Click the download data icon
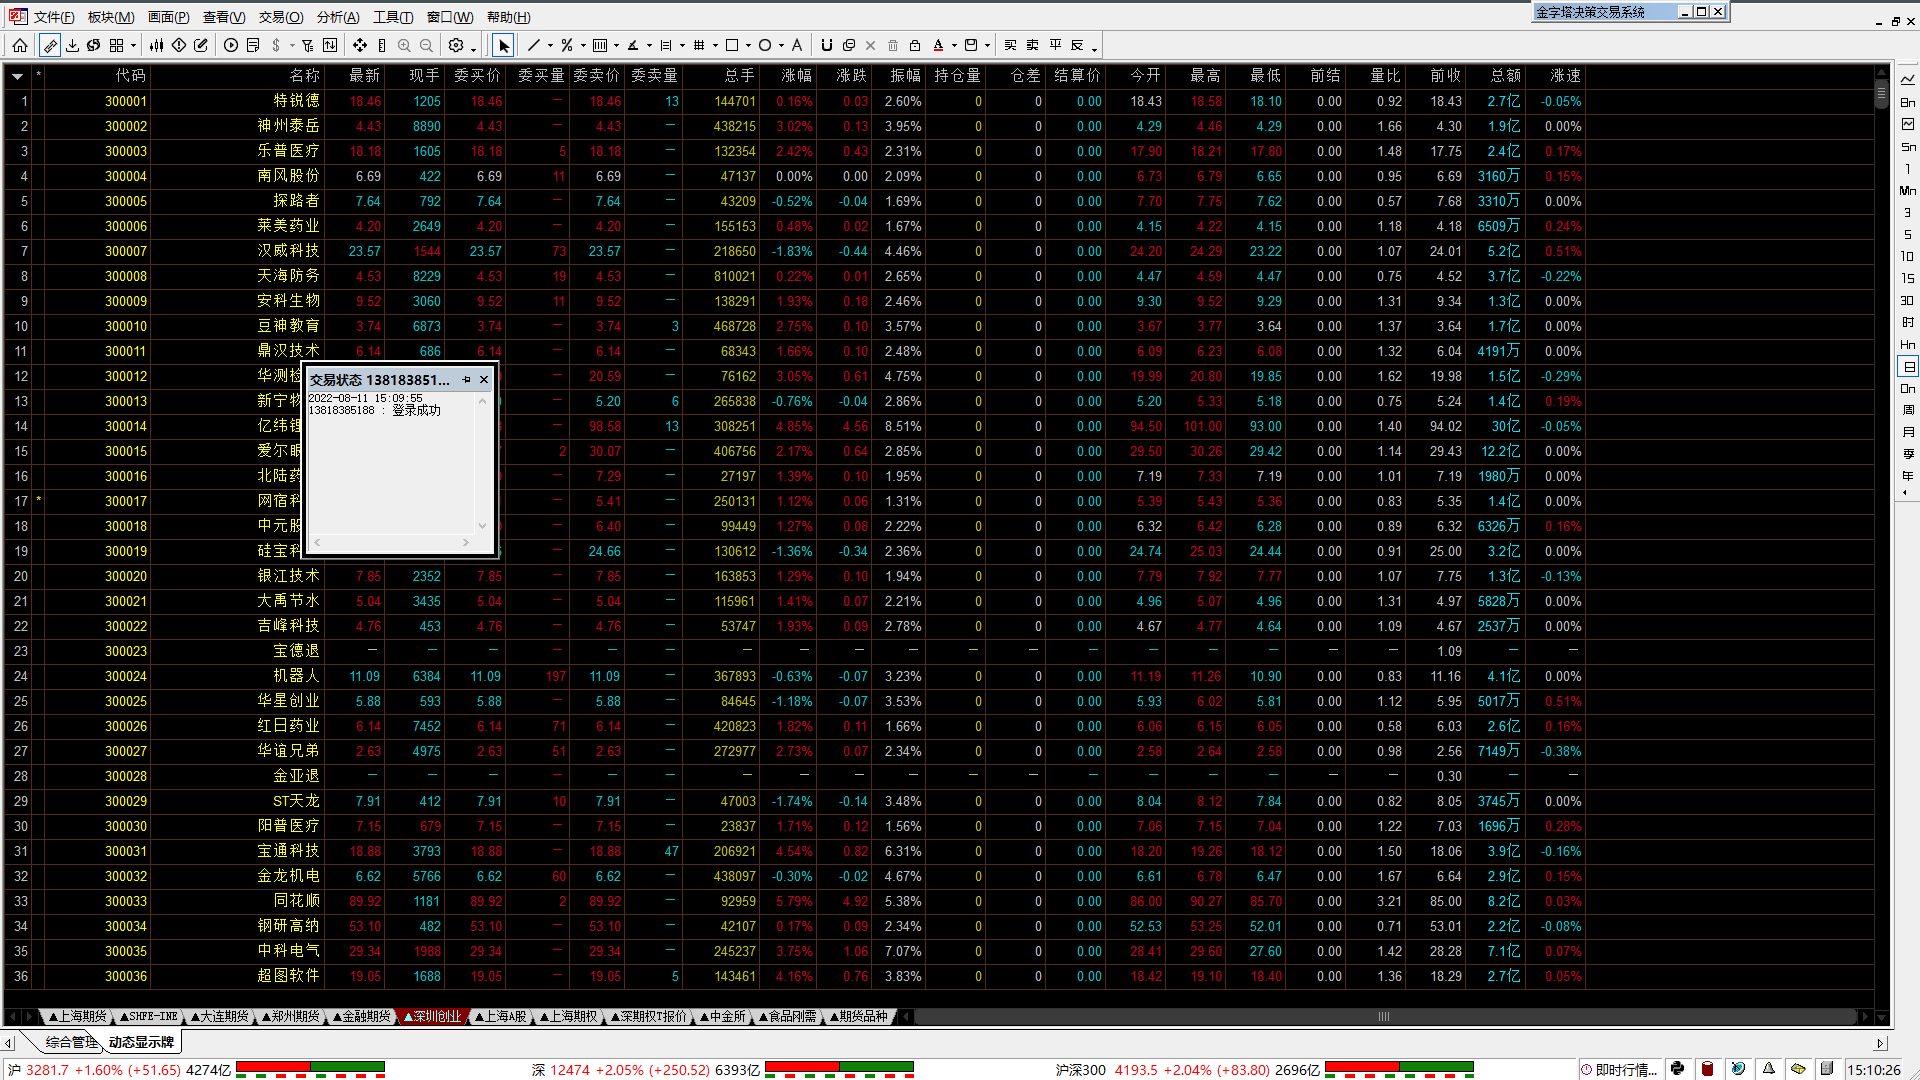Viewport: 1920px width, 1080px height. click(72, 45)
